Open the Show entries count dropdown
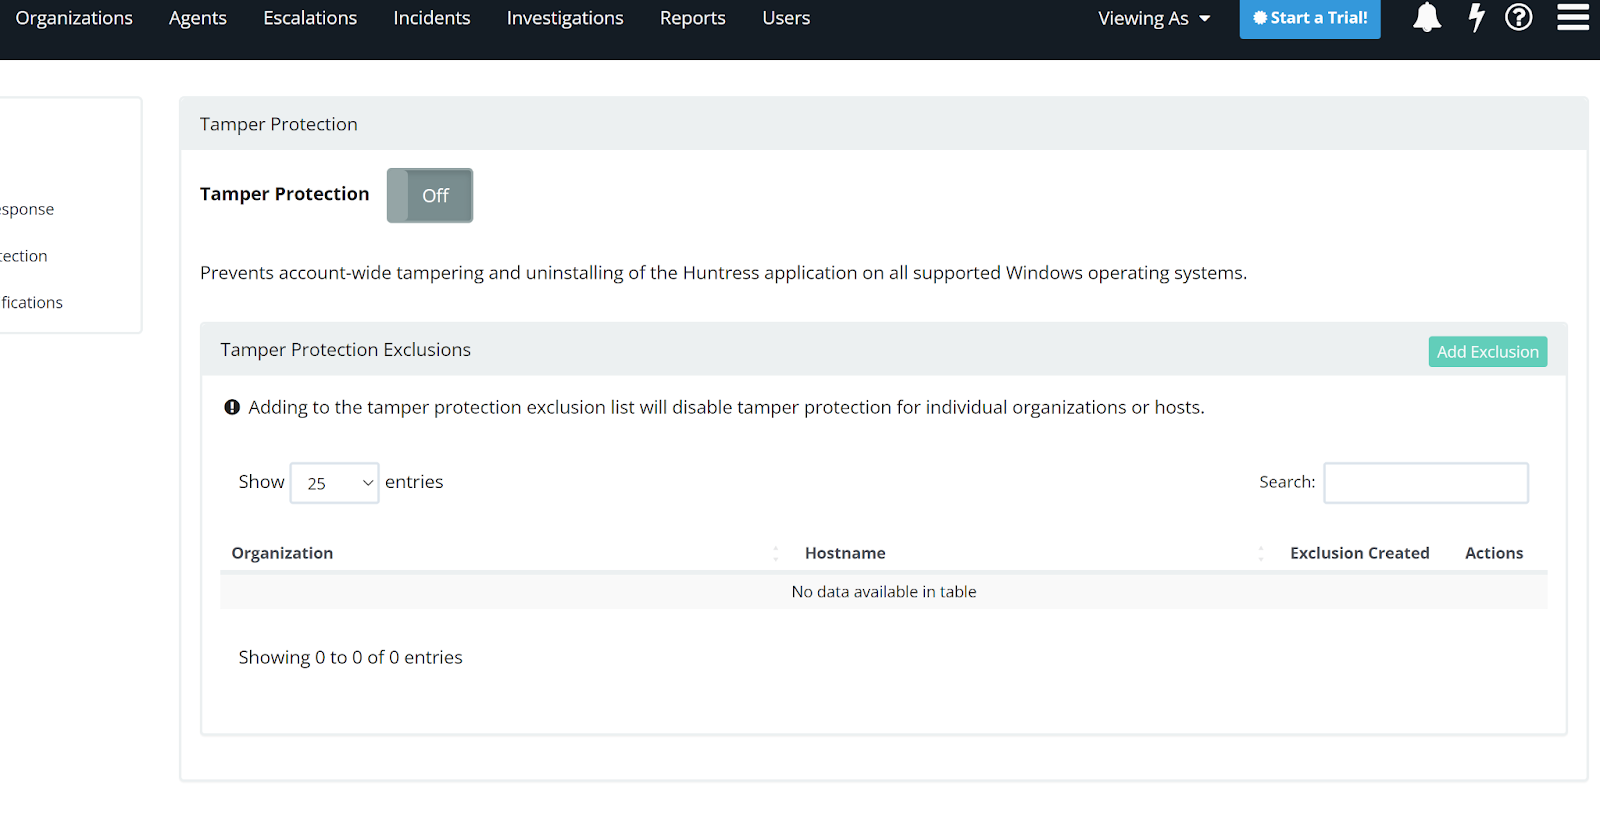This screenshot has width=1600, height=827. tap(334, 483)
